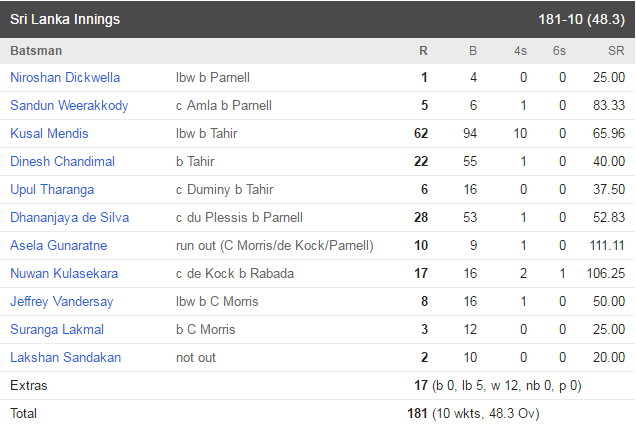Screen dimensions: 636x433
Task: Select the Extras row label
Action: 29,385
